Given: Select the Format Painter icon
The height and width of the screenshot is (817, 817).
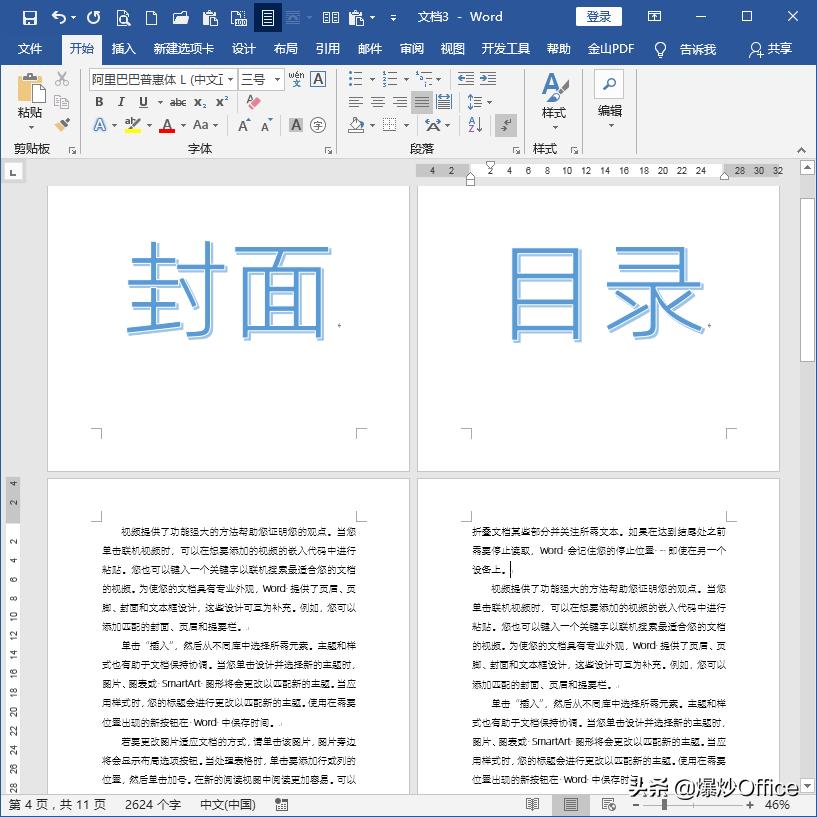Looking at the screenshot, I should click(x=62, y=125).
